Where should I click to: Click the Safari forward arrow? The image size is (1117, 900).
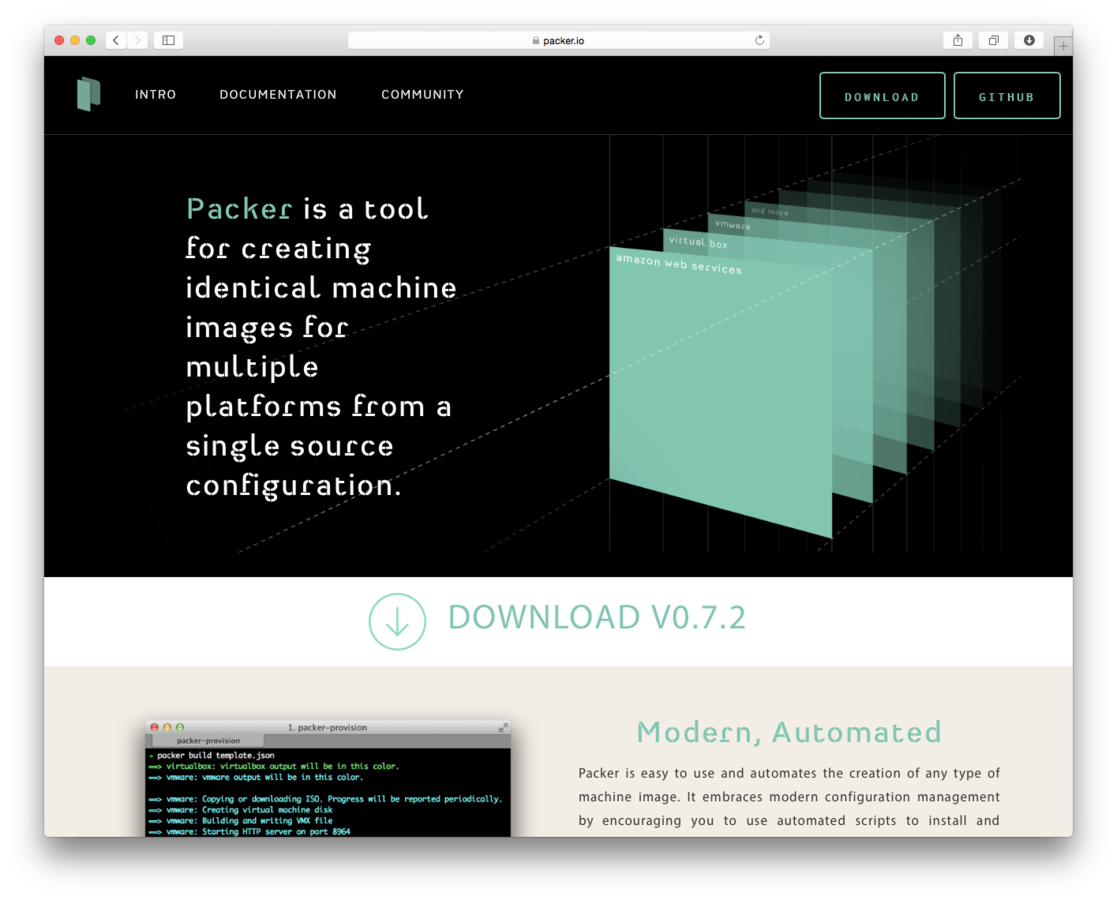click(x=137, y=40)
